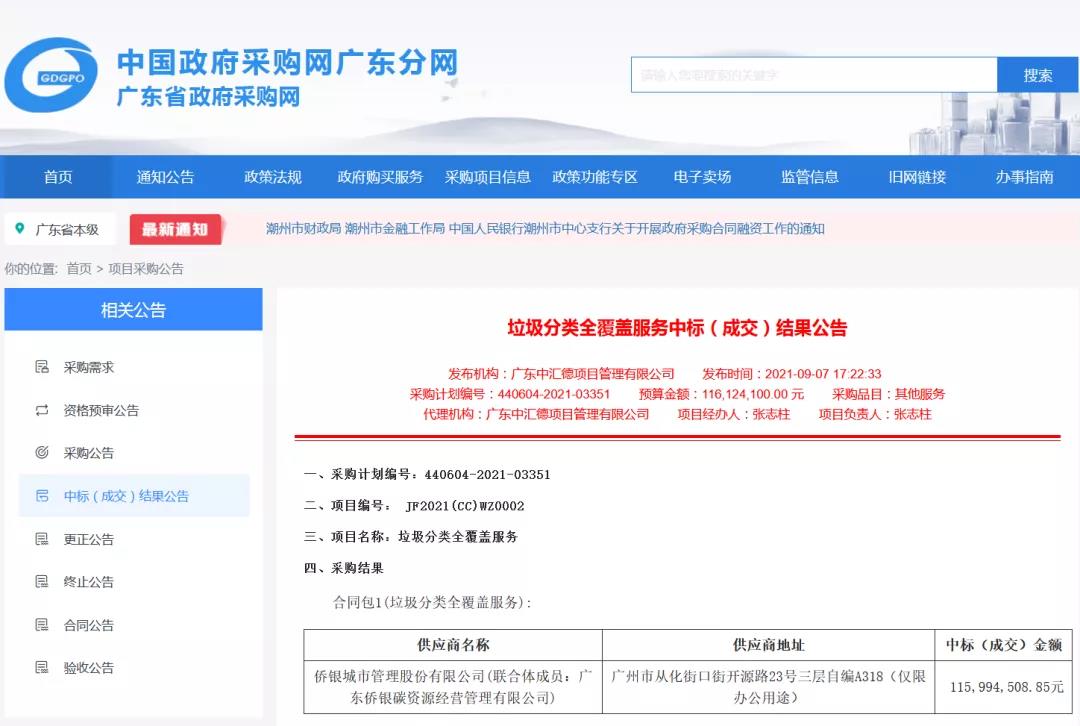Click the 供应商地址 table header

[x=769, y=645]
